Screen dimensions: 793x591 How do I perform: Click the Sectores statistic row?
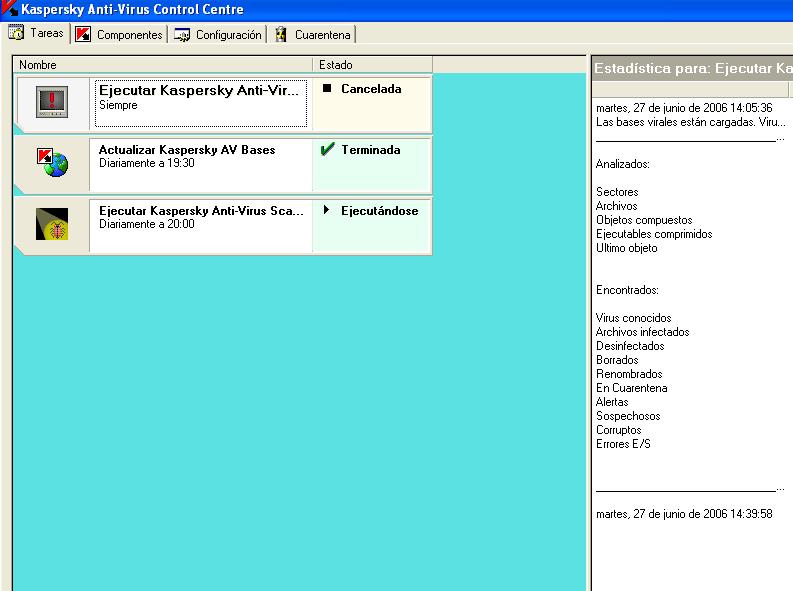coord(617,192)
